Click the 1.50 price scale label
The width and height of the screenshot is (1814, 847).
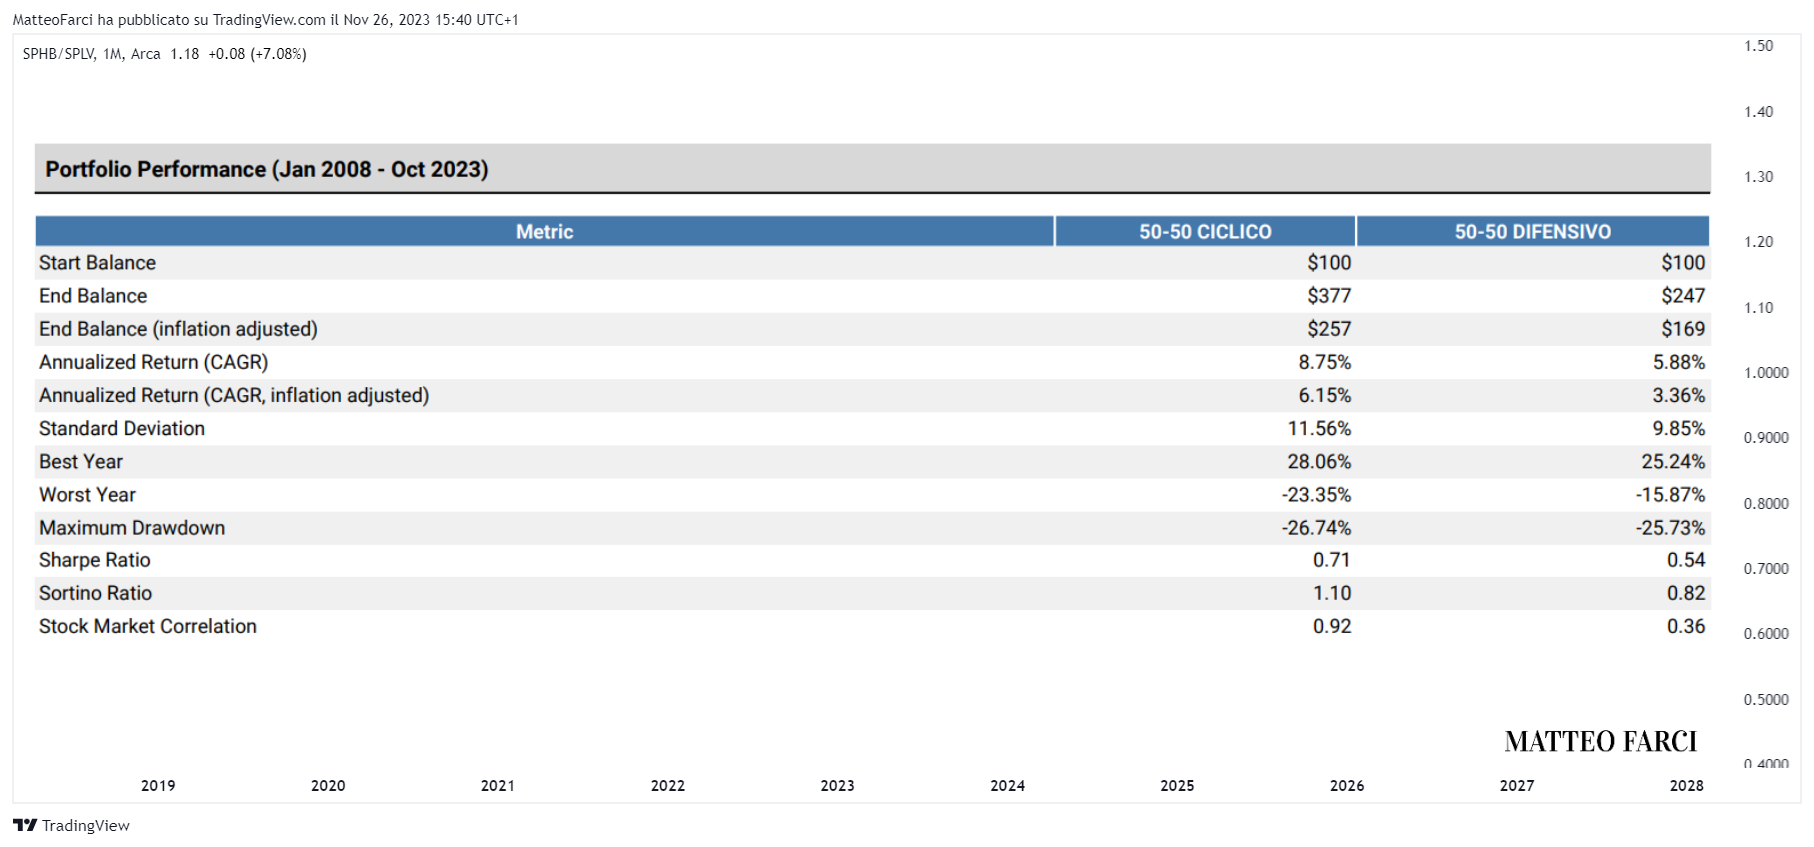click(x=1758, y=46)
